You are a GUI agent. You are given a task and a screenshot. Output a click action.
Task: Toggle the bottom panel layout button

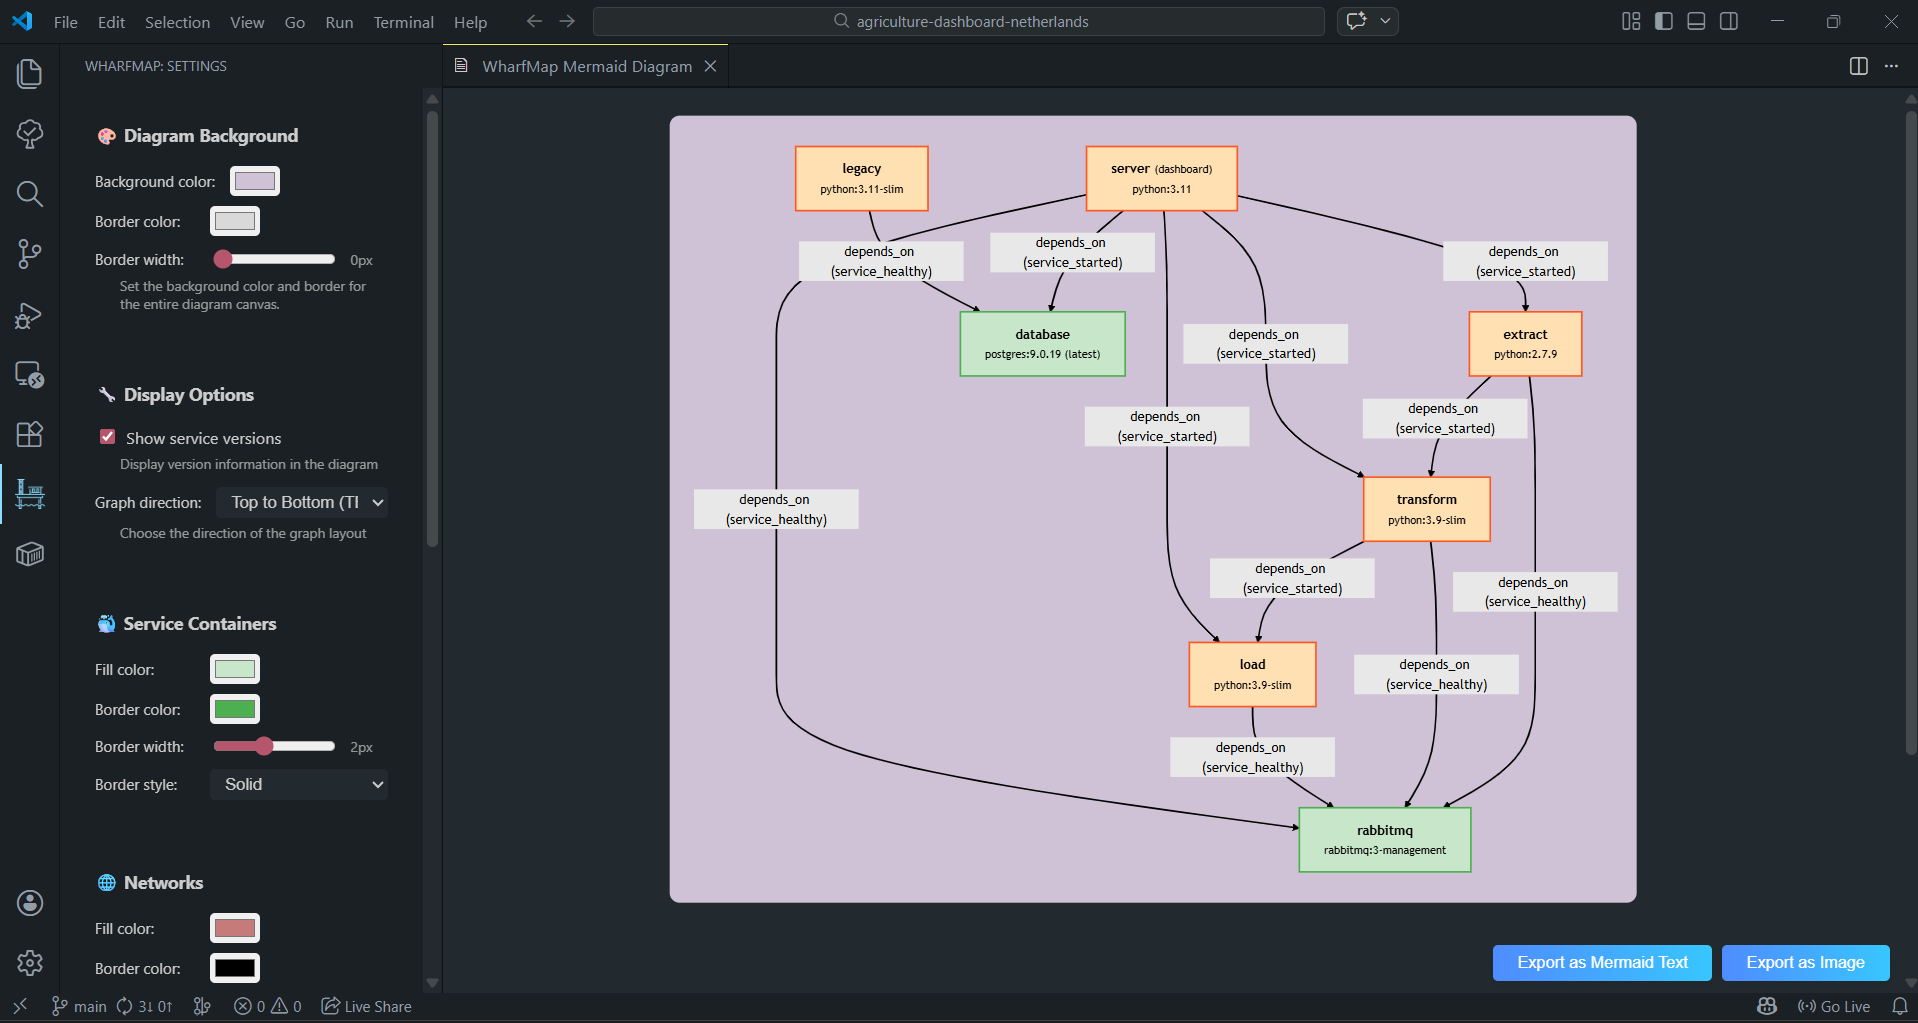[x=1696, y=21]
